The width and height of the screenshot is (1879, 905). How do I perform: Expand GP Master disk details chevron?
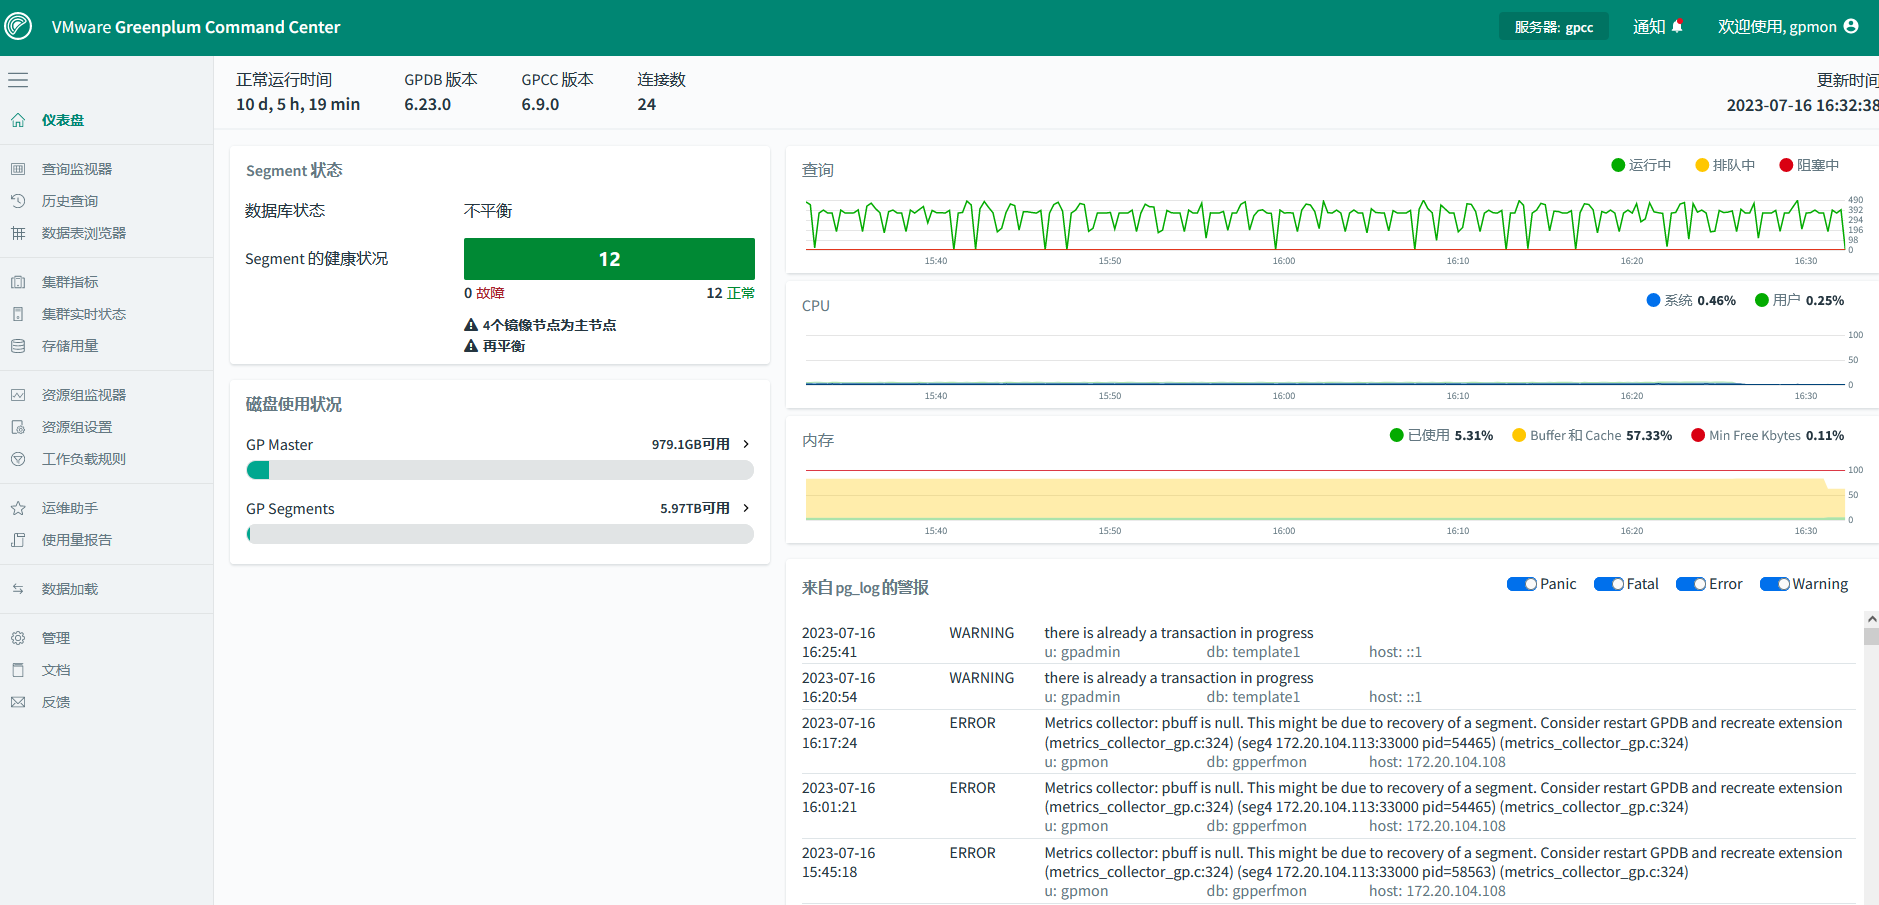tap(746, 444)
